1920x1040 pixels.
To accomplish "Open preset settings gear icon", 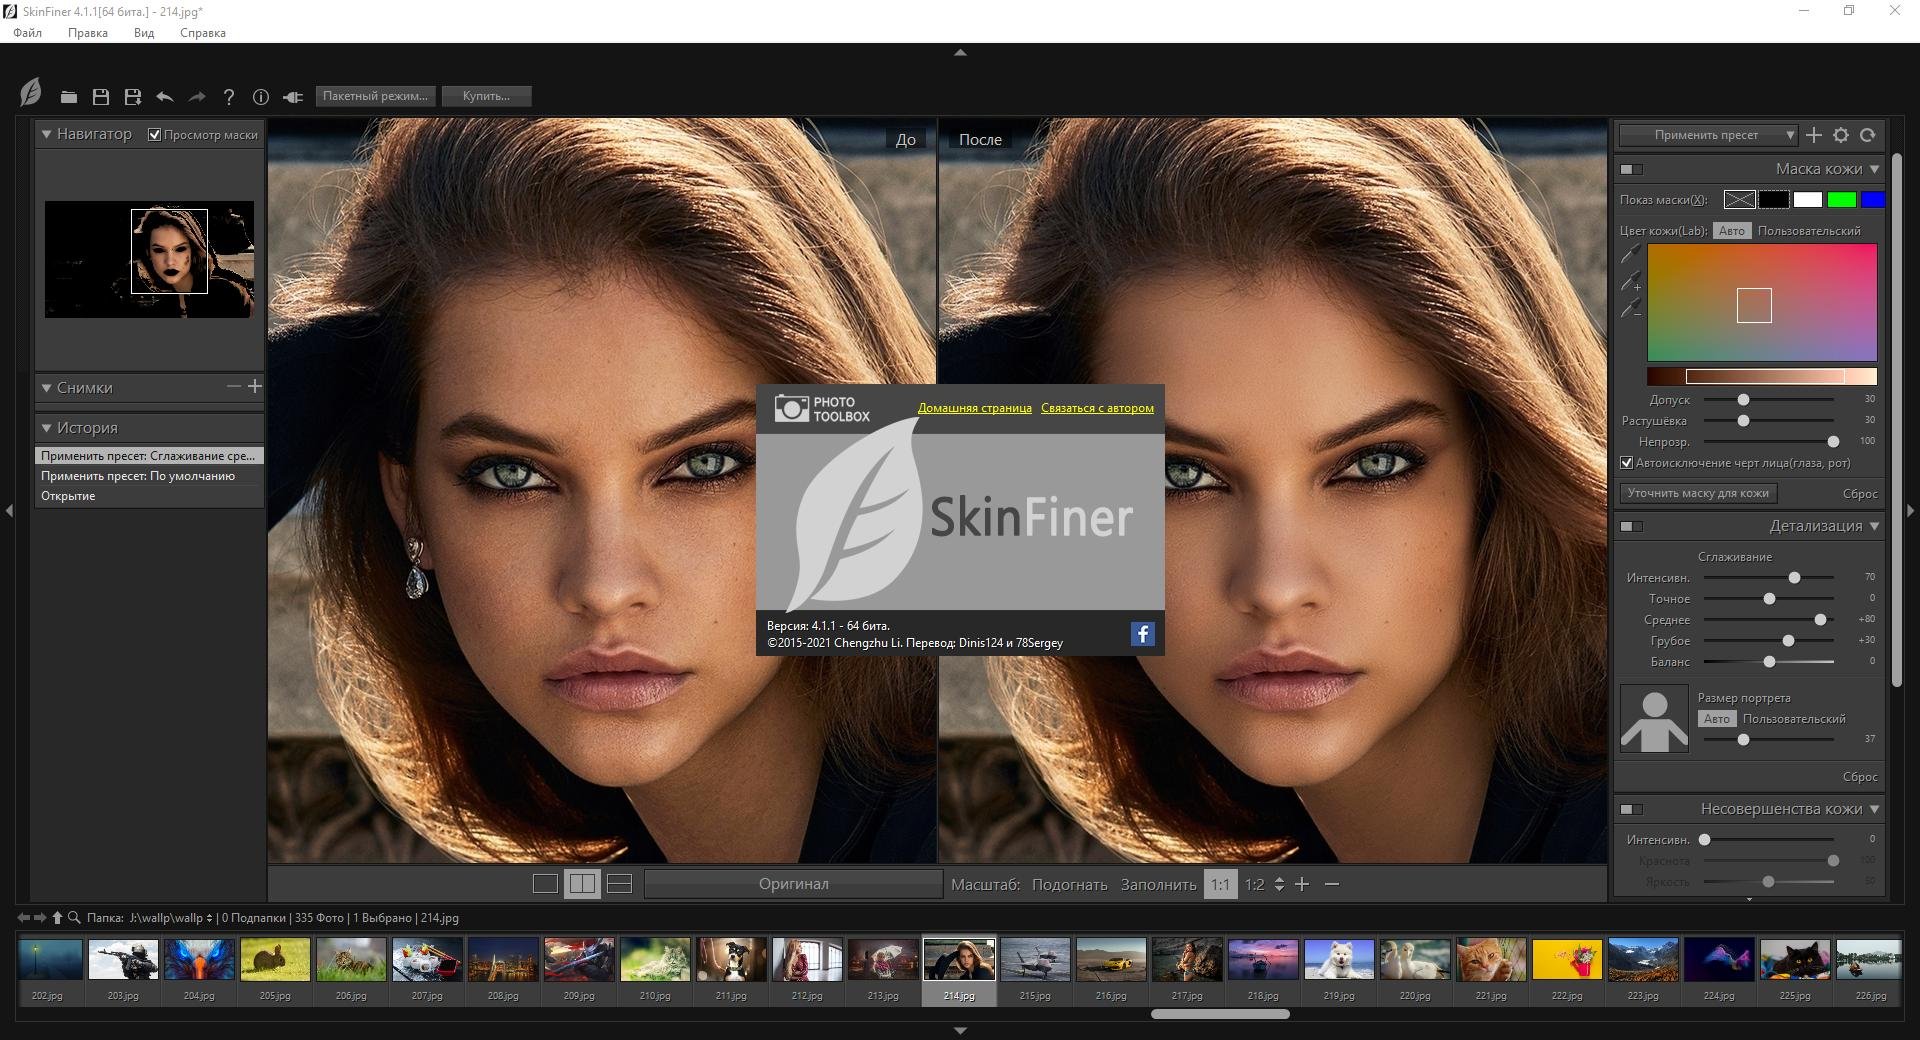I will (1841, 135).
